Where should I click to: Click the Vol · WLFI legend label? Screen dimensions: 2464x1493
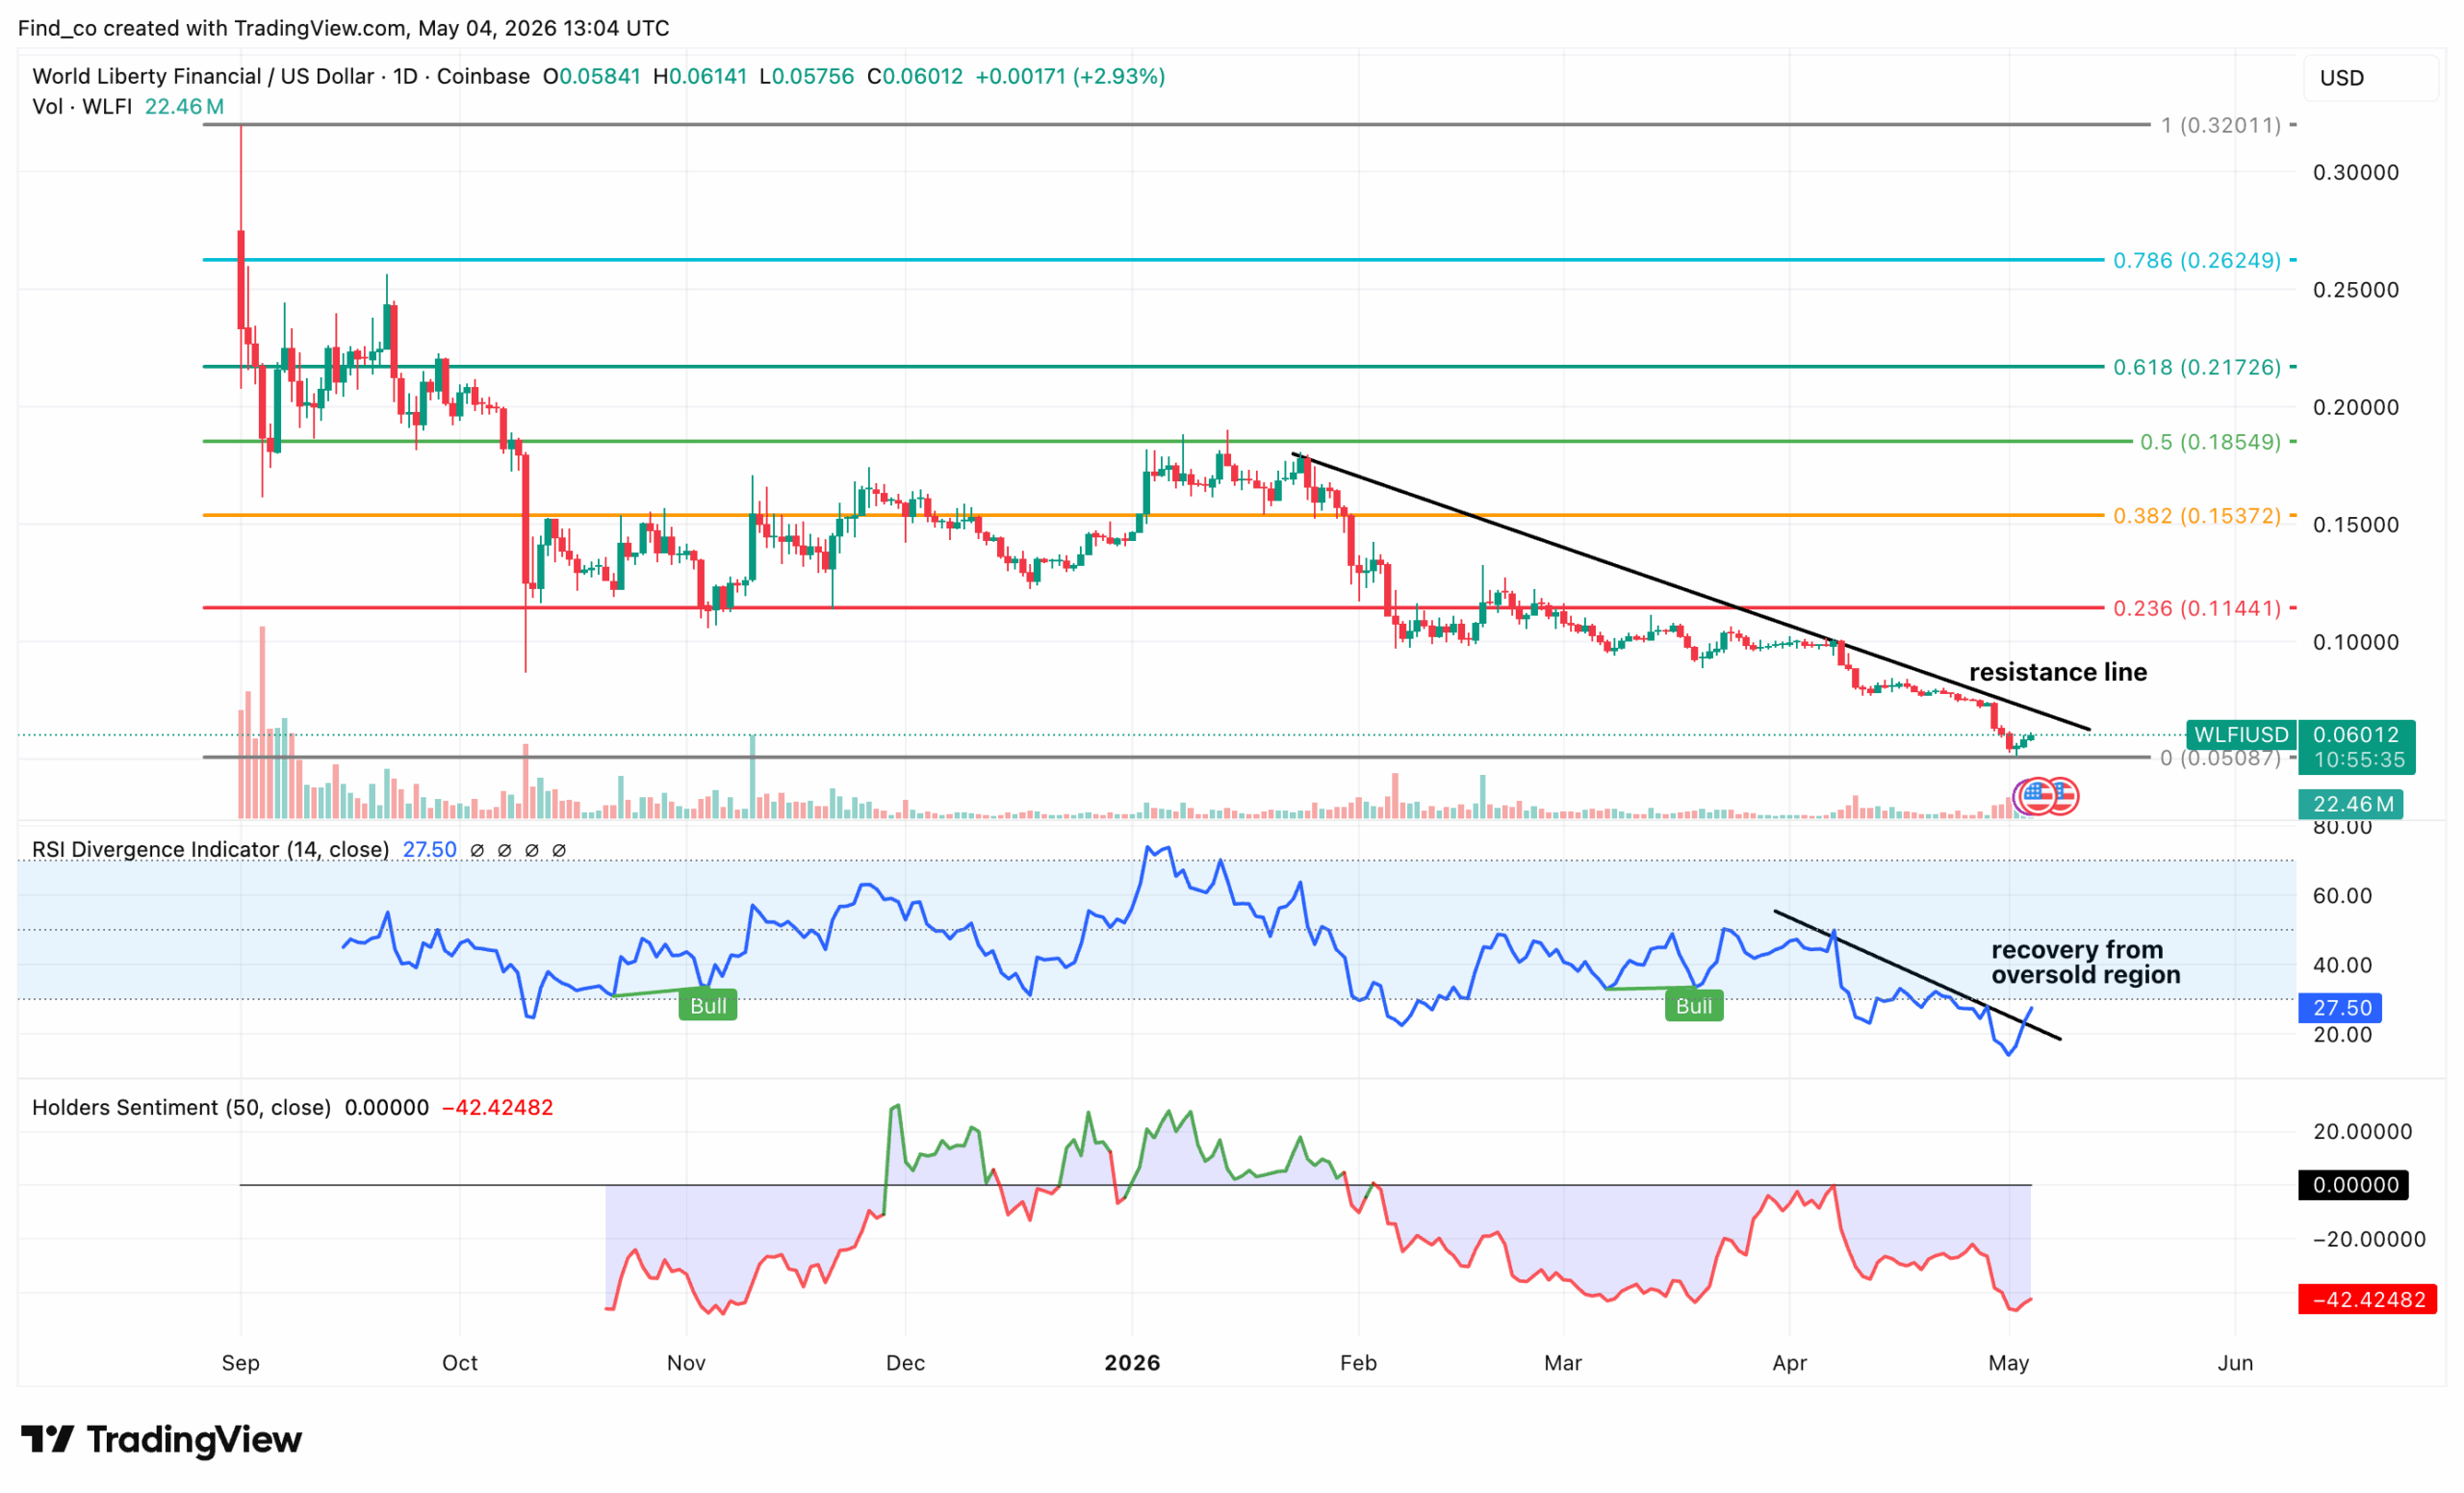(x=82, y=106)
